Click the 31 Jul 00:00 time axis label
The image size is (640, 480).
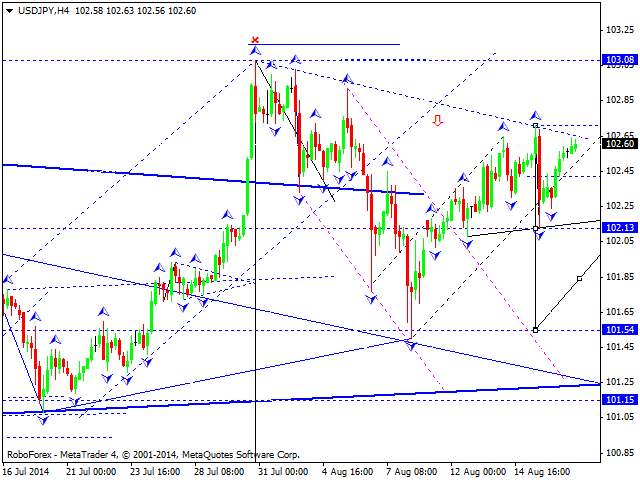point(282,472)
